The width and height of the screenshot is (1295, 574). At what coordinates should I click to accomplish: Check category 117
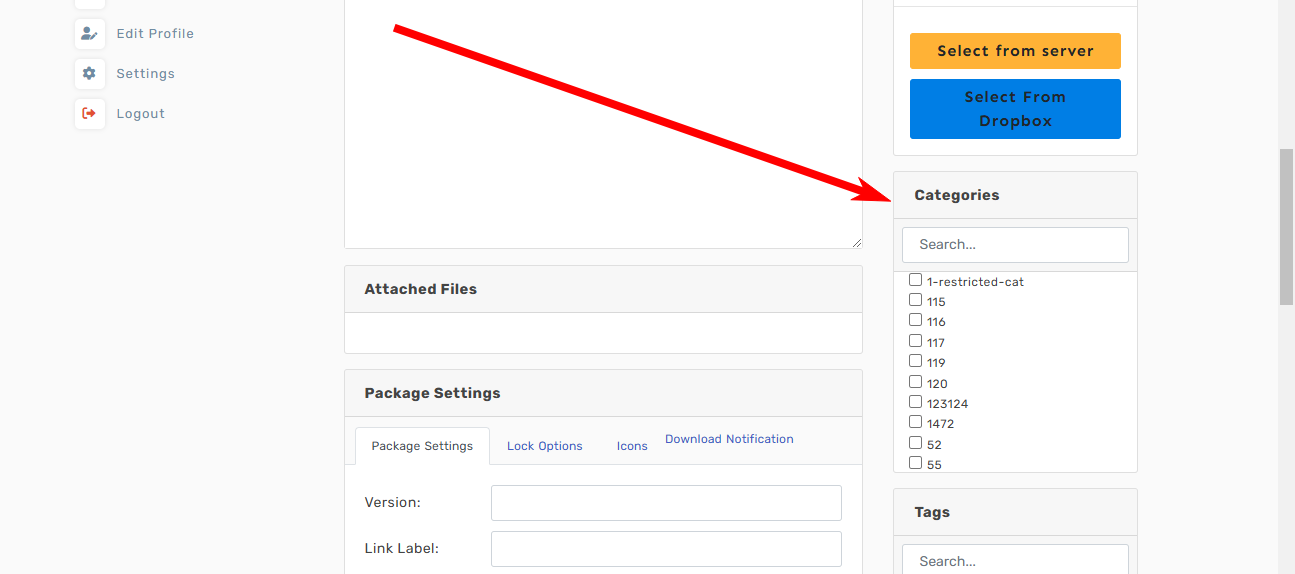coord(915,341)
